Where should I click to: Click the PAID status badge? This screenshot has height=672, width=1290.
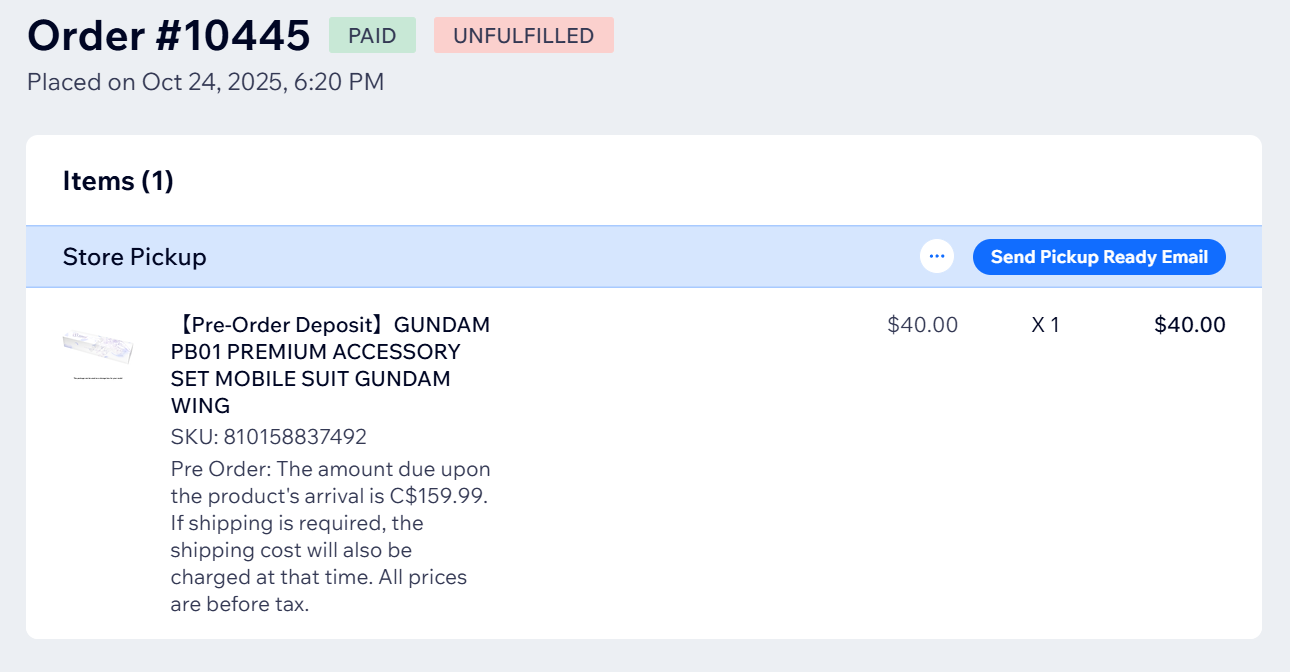coord(372,35)
